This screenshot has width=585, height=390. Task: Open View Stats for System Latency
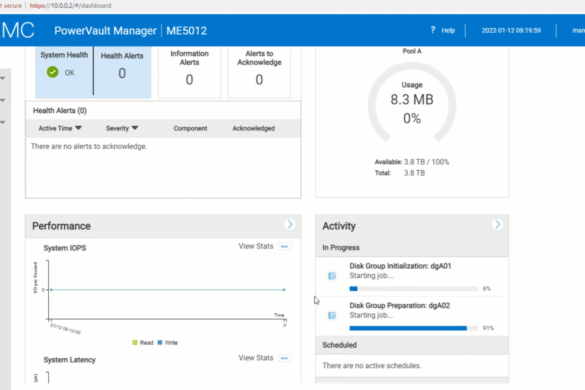coord(256,358)
